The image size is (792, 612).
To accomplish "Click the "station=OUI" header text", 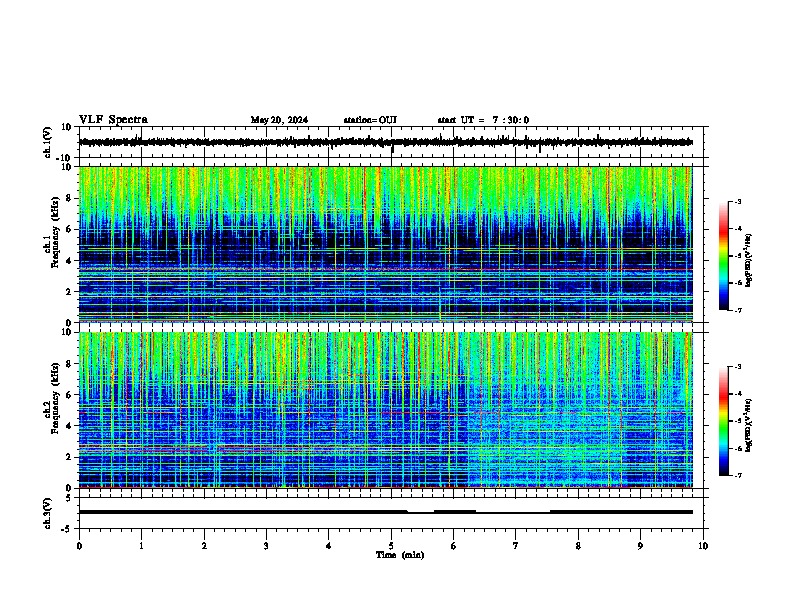I will pyautogui.click(x=370, y=120).
